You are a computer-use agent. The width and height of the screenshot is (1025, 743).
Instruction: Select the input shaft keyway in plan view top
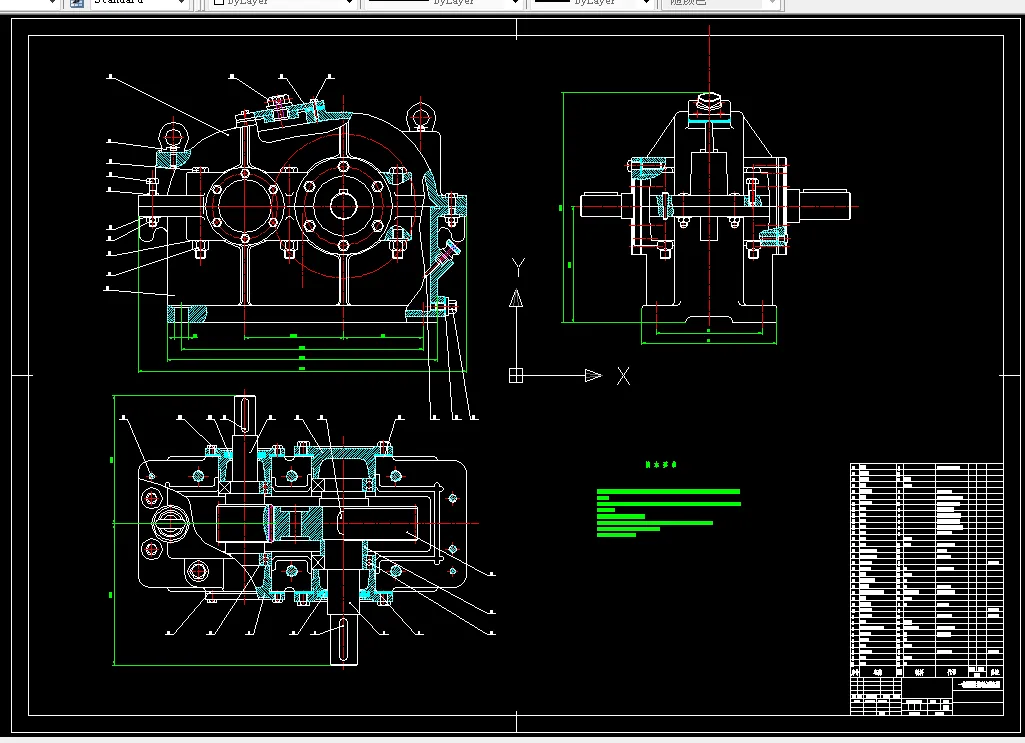(x=244, y=414)
